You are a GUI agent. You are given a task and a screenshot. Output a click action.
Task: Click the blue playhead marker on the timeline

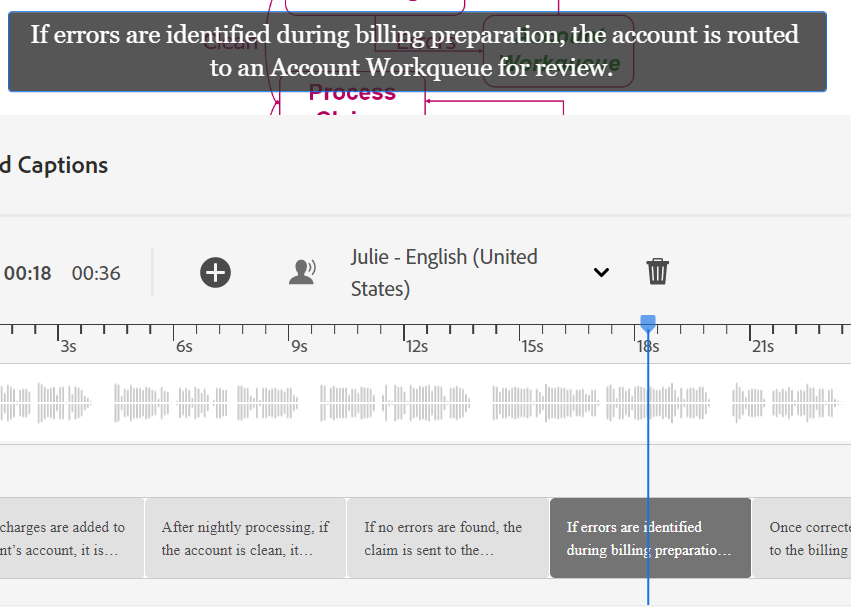[x=648, y=323]
